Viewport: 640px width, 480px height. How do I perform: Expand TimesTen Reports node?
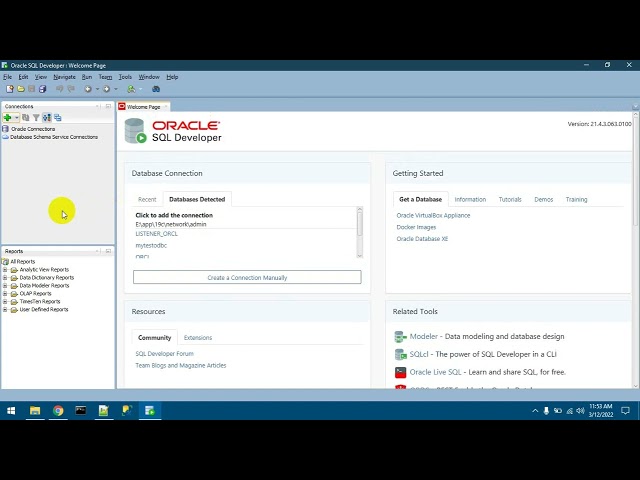tap(5, 302)
